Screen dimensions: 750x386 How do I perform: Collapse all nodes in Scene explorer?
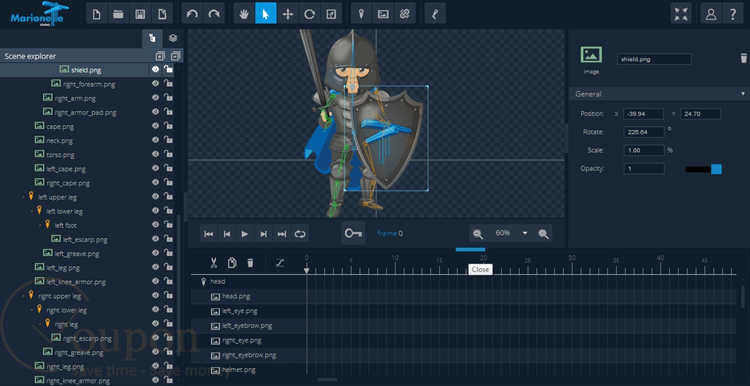[176, 56]
